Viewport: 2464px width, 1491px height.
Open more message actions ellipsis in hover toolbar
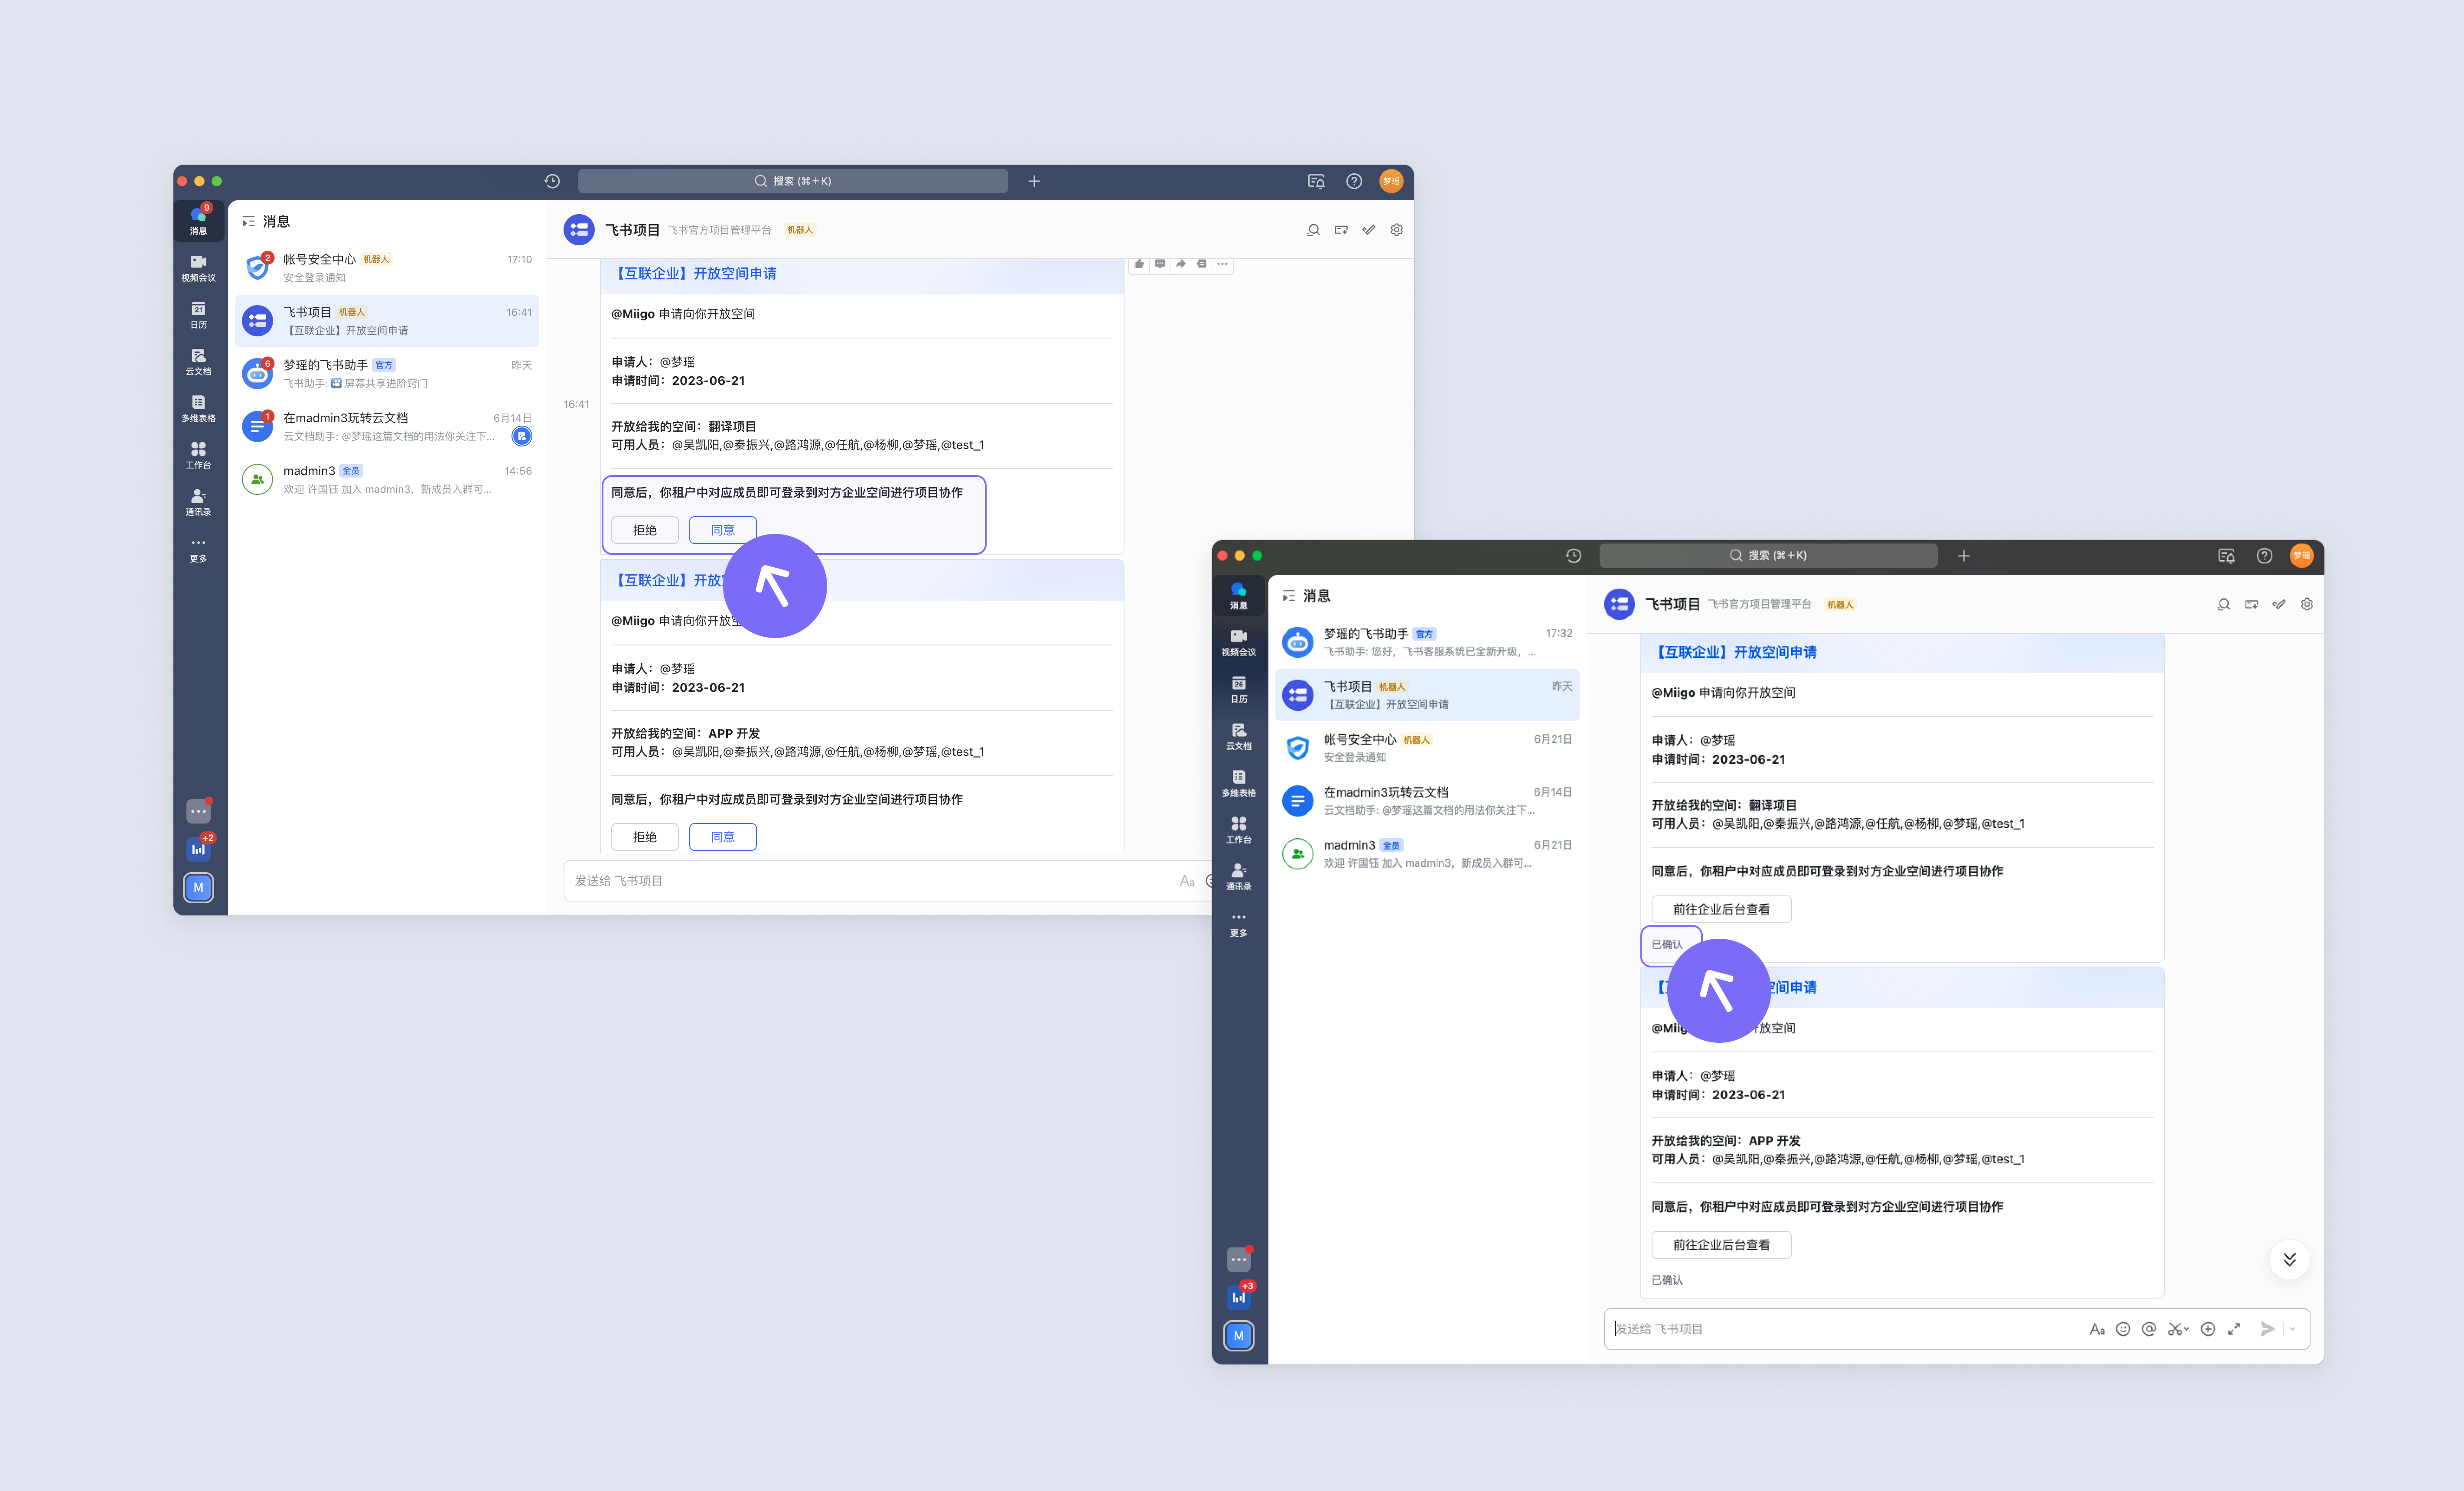coord(1222,264)
